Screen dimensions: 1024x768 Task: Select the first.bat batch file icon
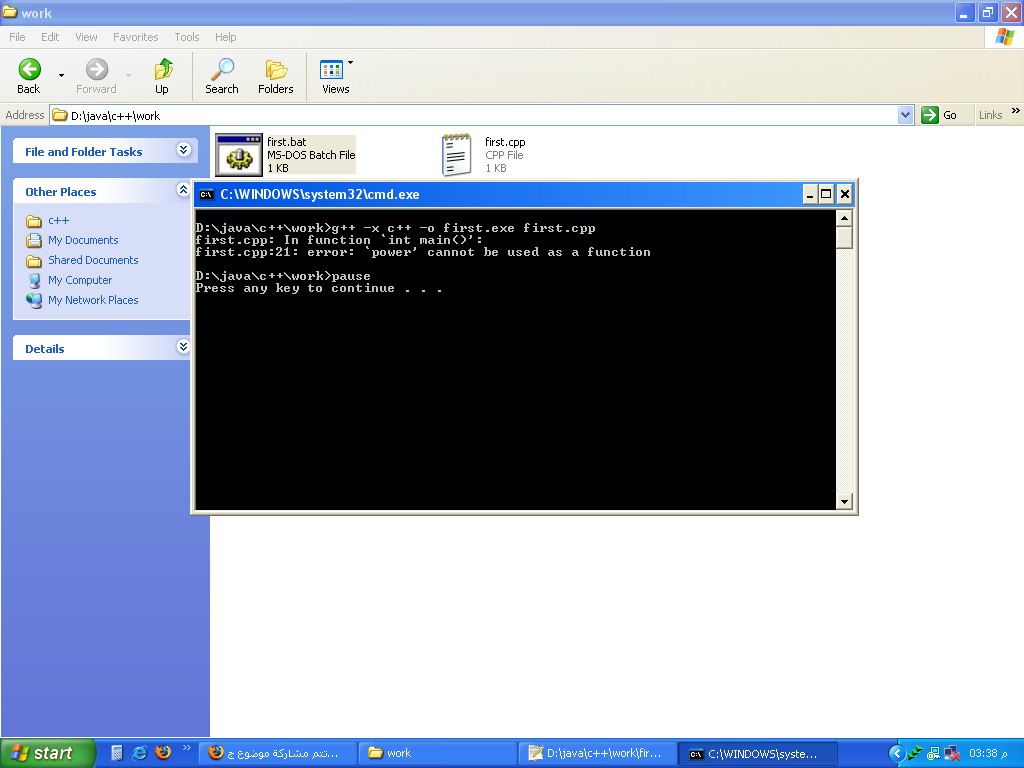(x=239, y=155)
